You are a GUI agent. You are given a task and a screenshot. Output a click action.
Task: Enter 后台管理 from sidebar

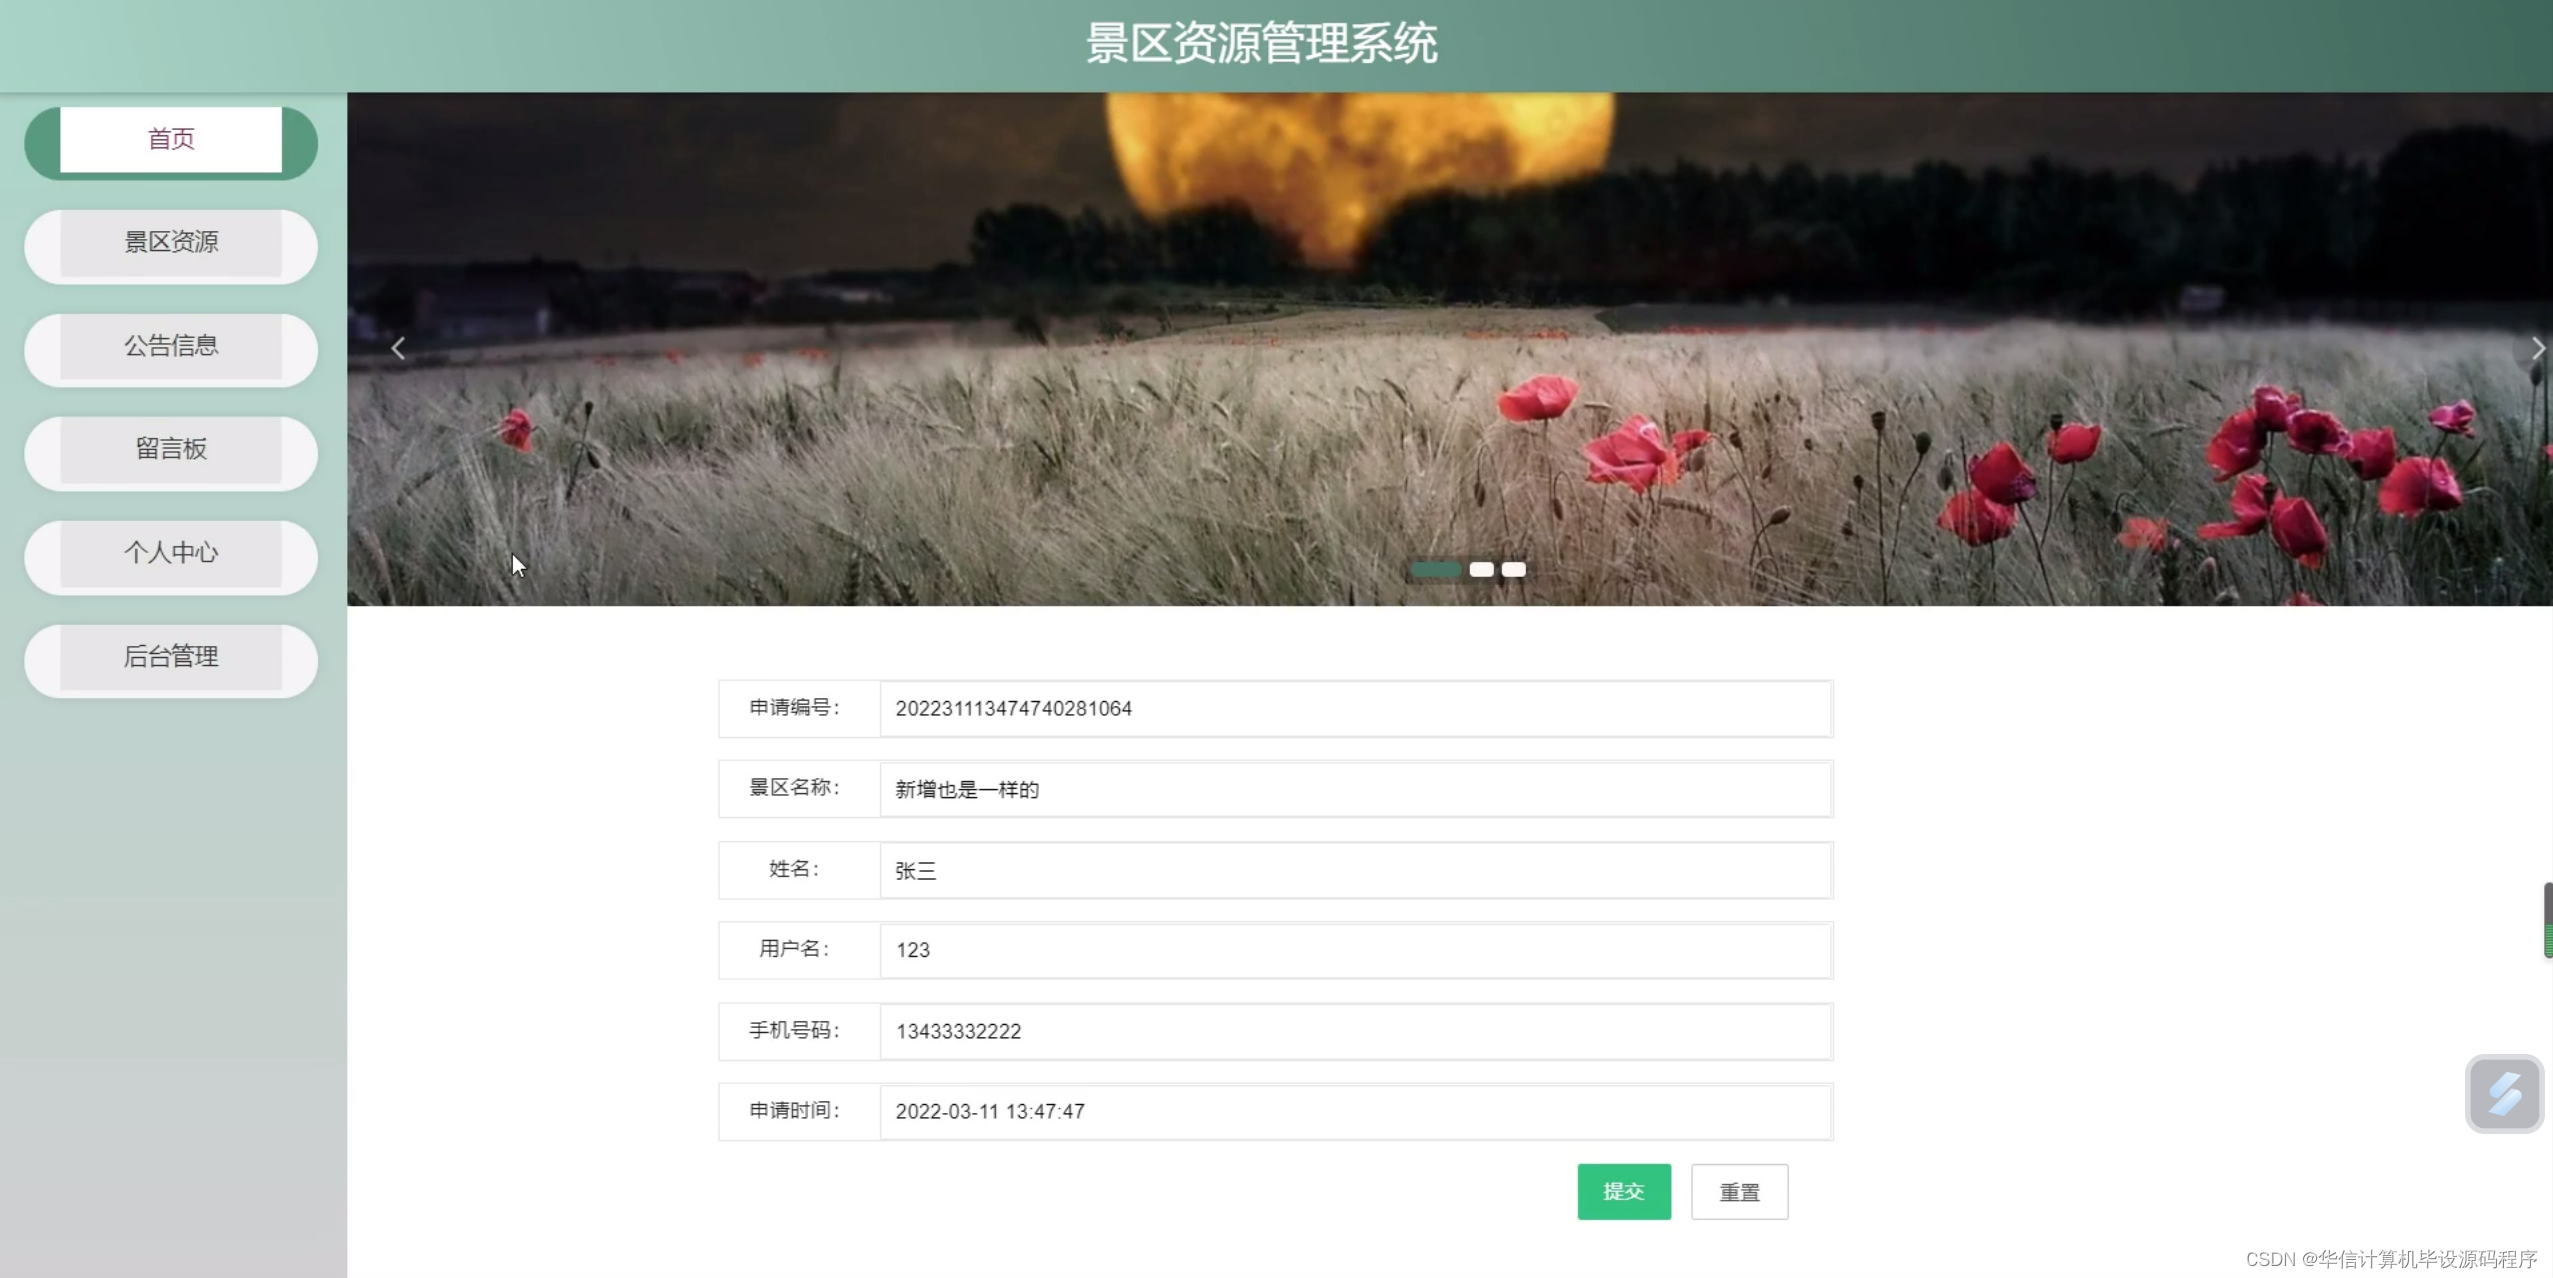coord(171,658)
